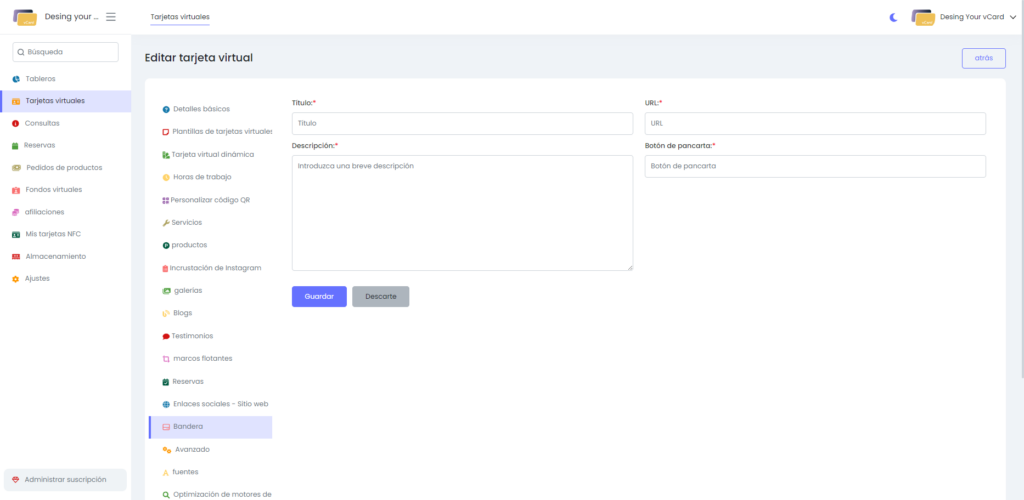Click the Descarte button

tap(380, 297)
